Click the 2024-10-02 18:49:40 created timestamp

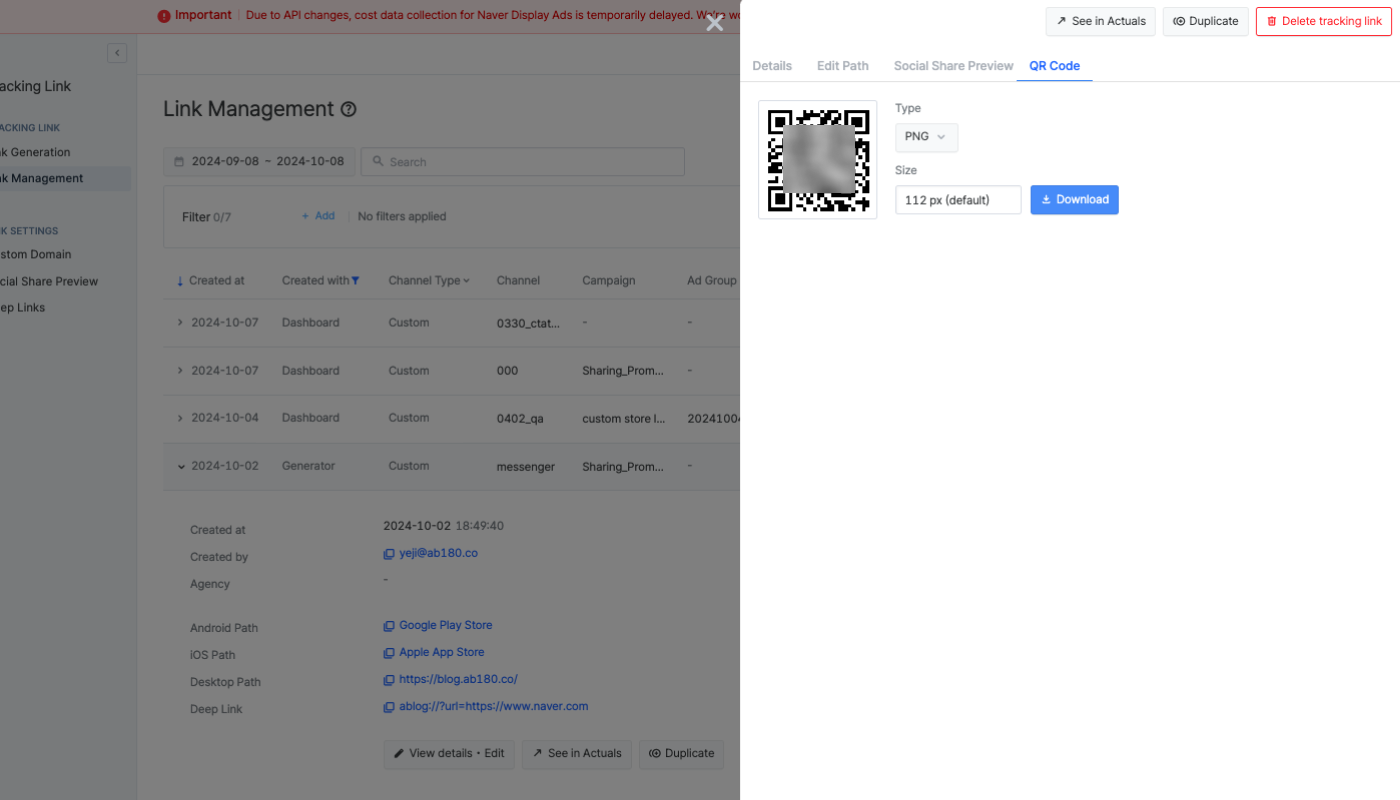443,526
